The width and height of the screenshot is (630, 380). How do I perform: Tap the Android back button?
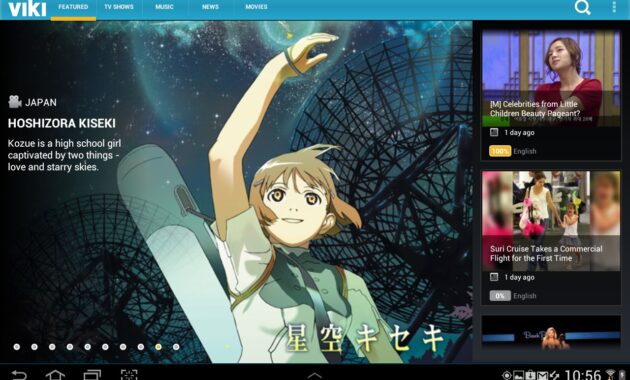(19, 375)
